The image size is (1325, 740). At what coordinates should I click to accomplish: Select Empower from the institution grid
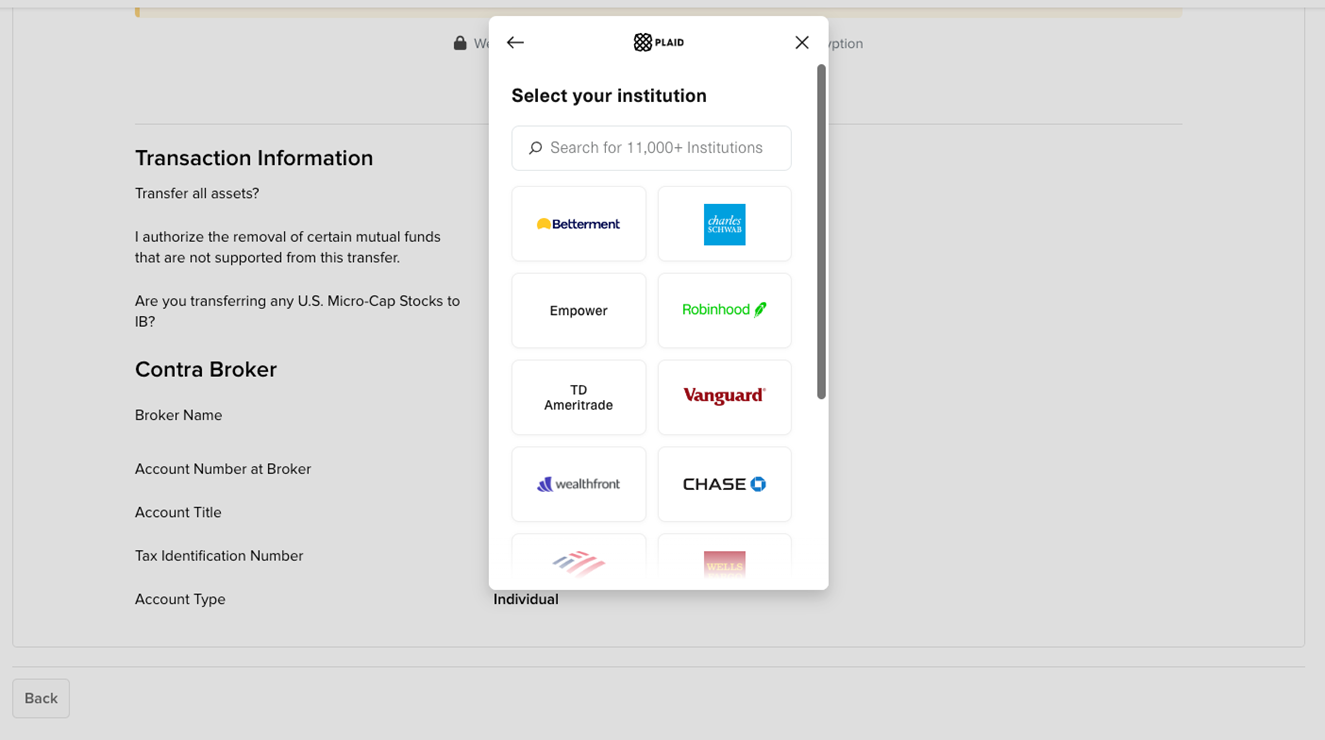578,310
